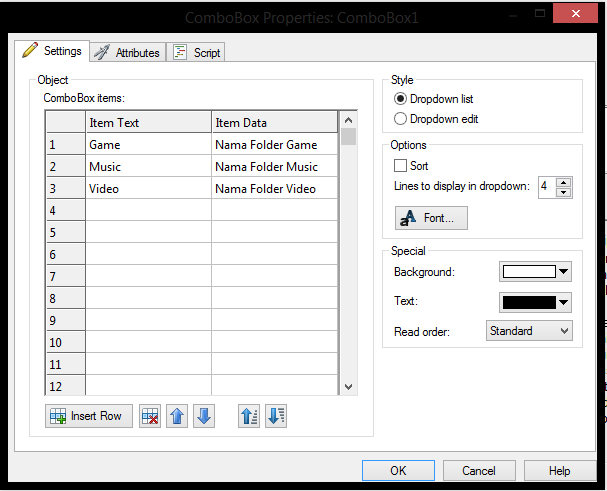Select row header number 8
This screenshot has height=491, width=607.
tap(65, 298)
